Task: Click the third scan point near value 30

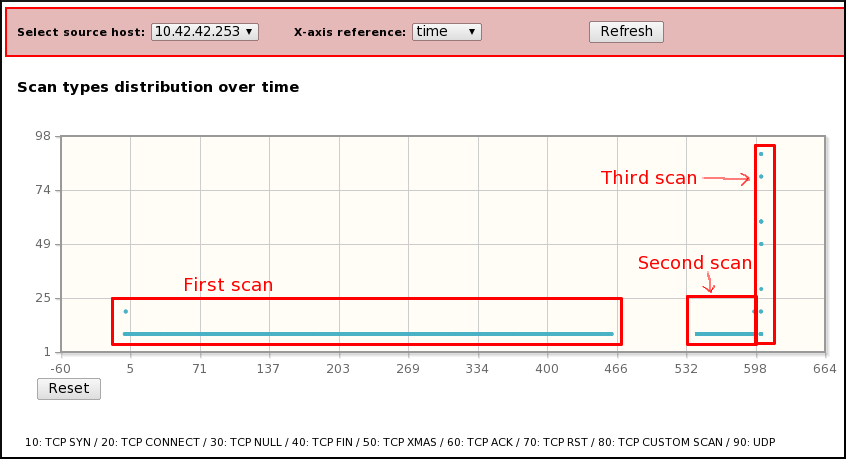Action: click(x=761, y=289)
